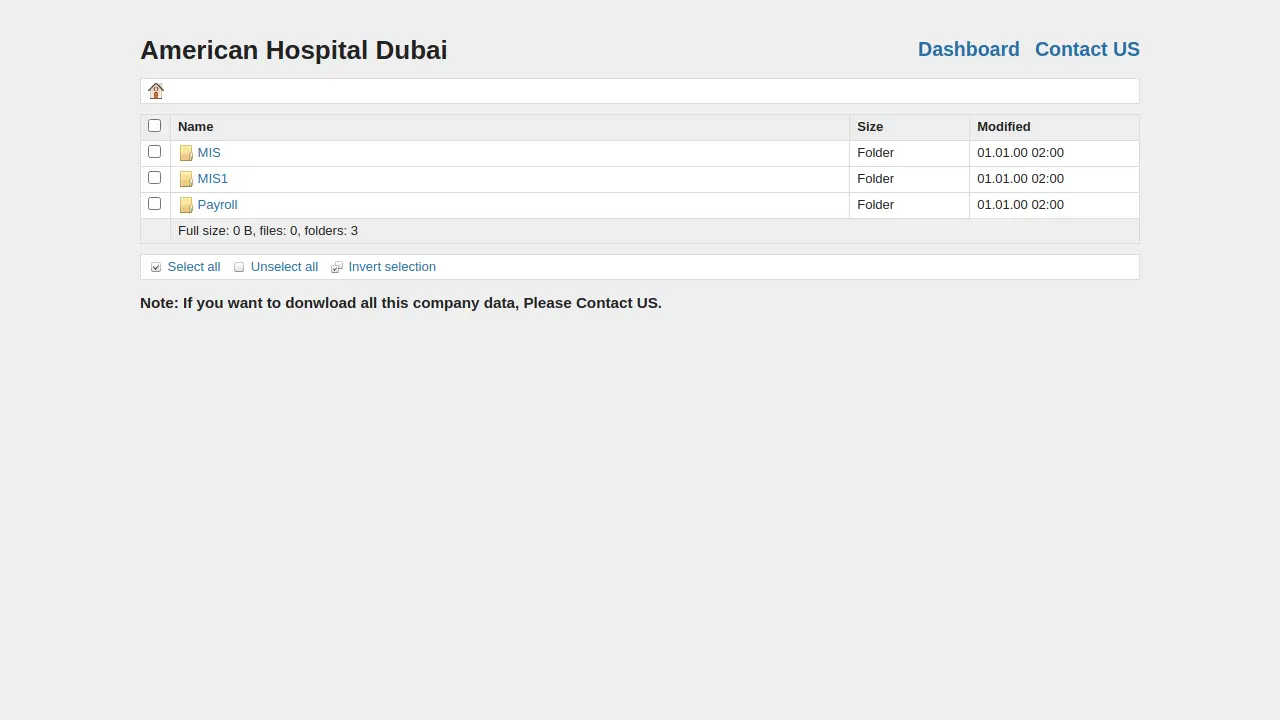
Task: Click the icon beside Invert selection
Action: click(x=337, y=267)
